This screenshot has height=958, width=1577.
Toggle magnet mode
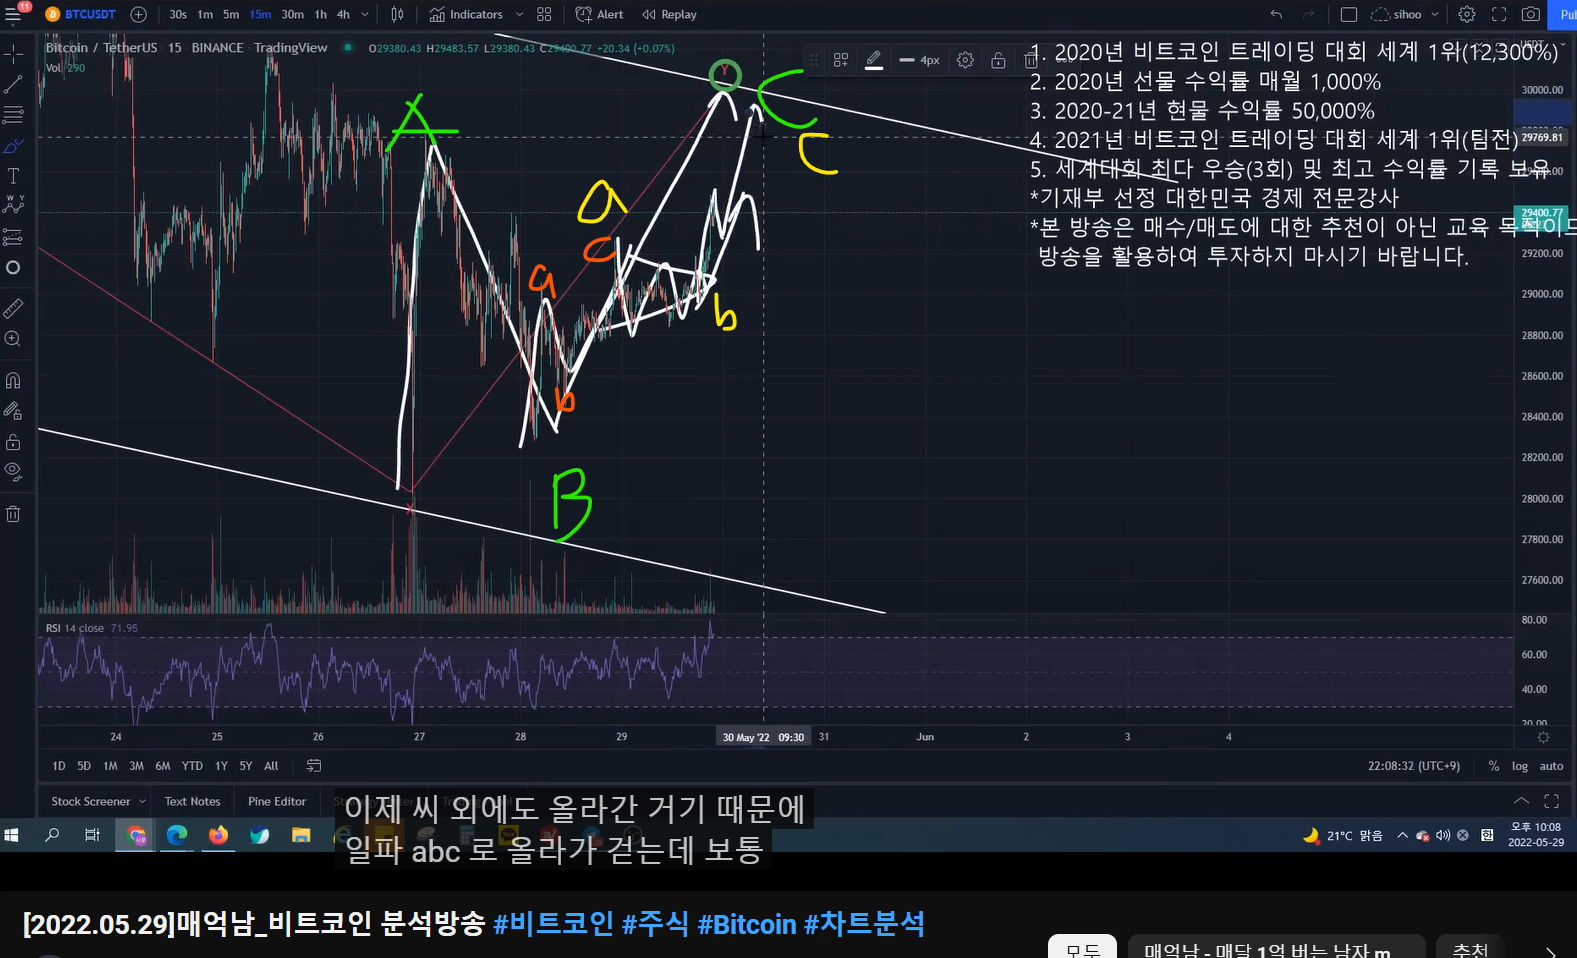coord(13,380)
